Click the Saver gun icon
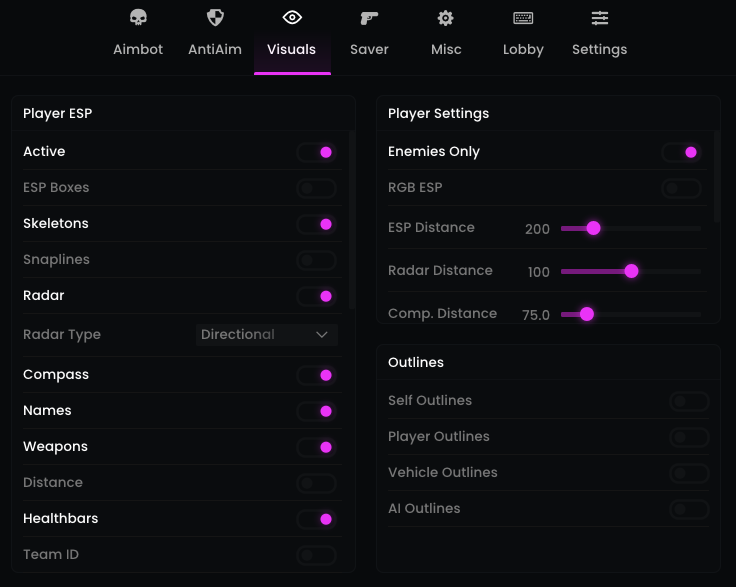Screen dimensions: 736x587 (x=369, y=18)
